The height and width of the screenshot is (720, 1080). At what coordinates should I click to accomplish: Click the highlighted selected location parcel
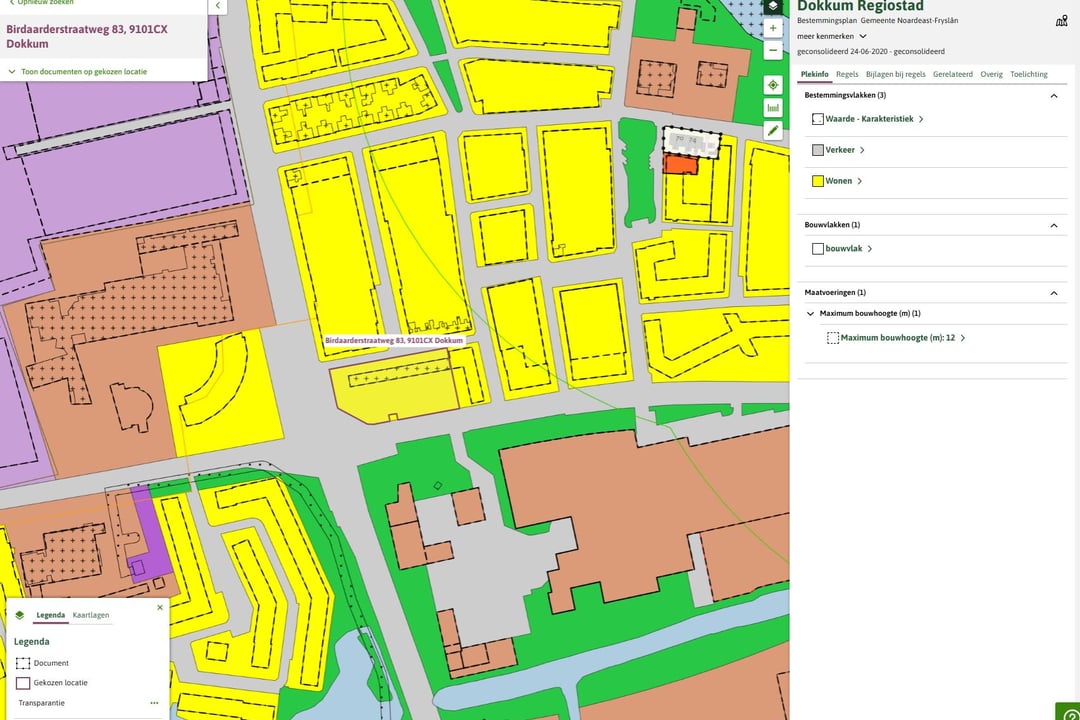pyautogui.click(x=393, y=396)
